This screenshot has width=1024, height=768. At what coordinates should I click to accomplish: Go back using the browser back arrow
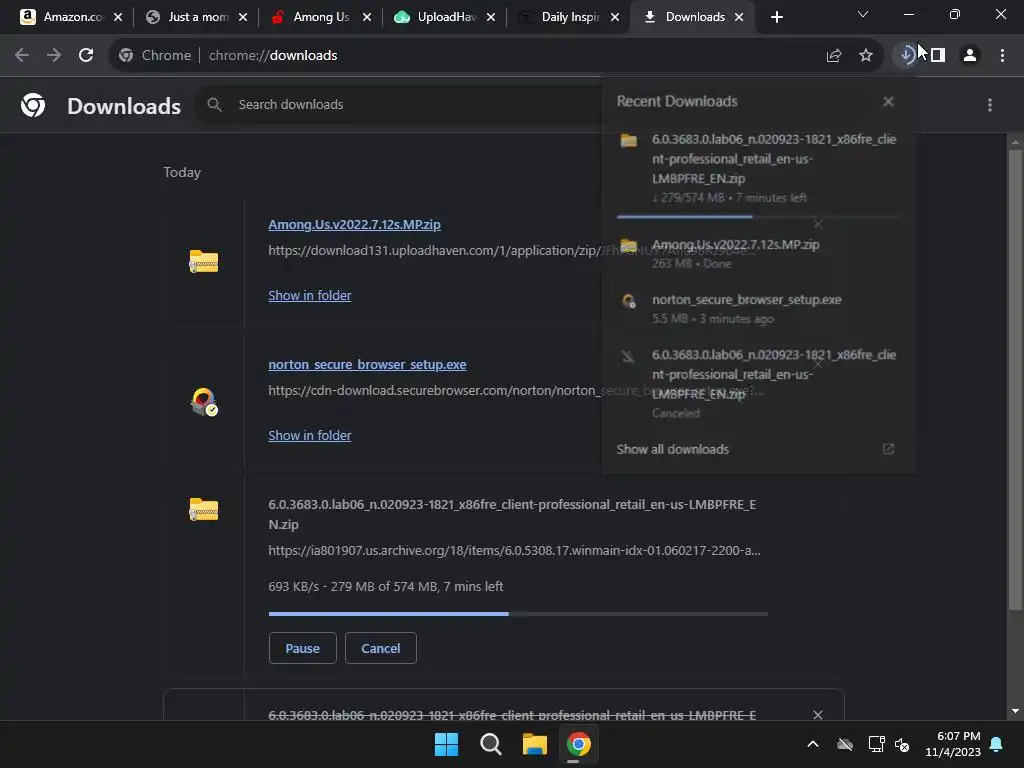tap(22, 56)
